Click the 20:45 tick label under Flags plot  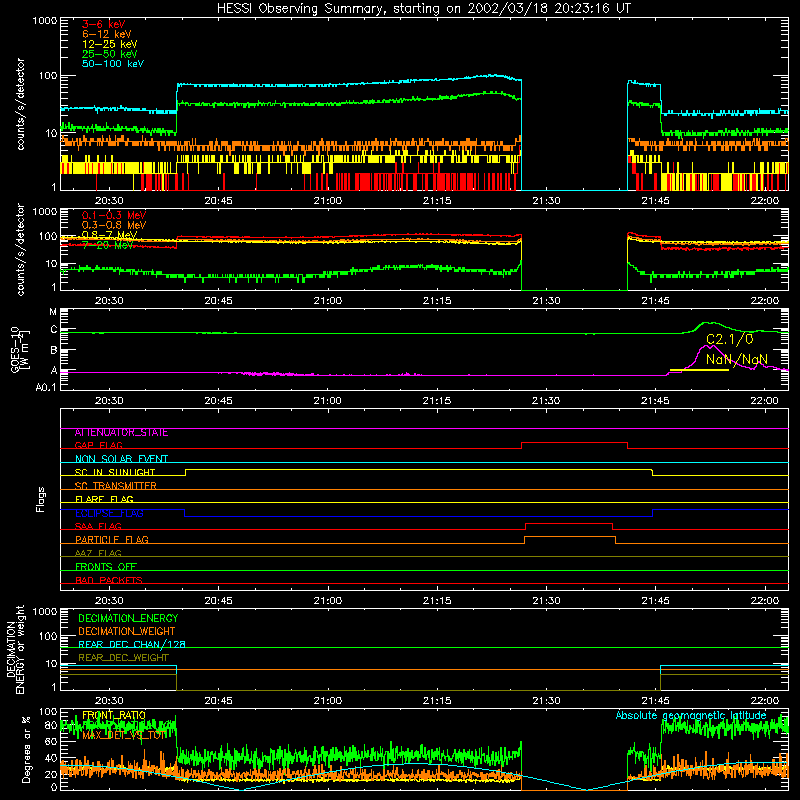pos(218,601)
